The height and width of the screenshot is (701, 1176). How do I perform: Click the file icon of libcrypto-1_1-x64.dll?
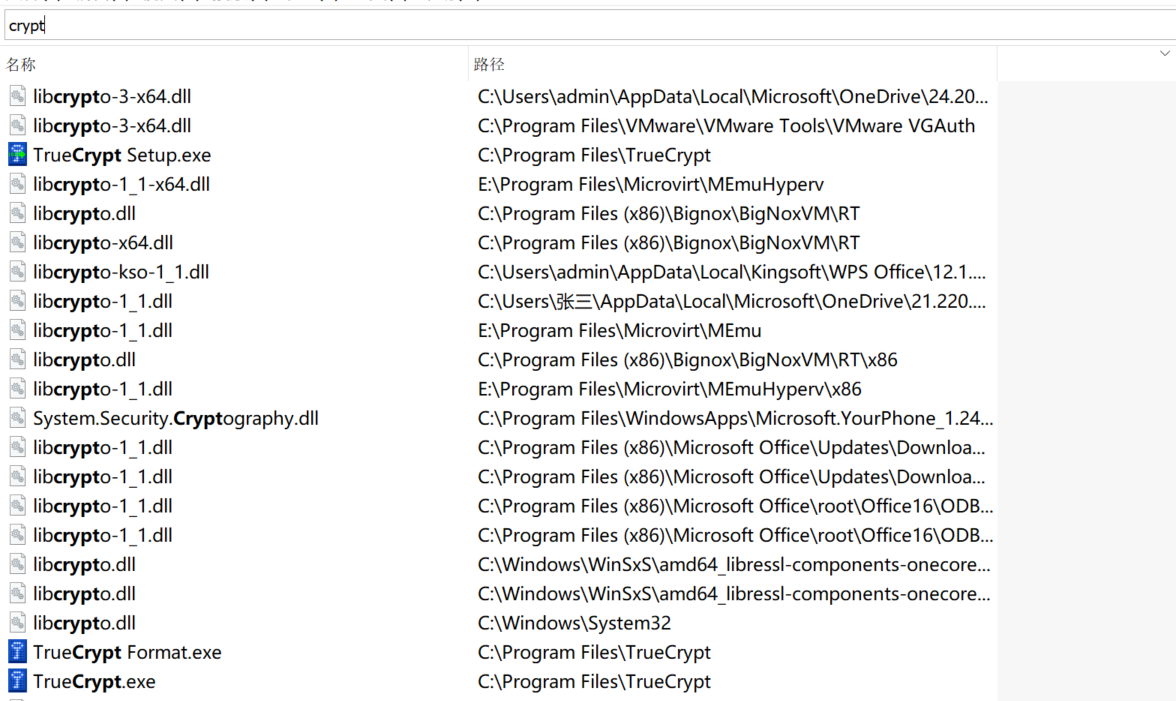point(17,184)
